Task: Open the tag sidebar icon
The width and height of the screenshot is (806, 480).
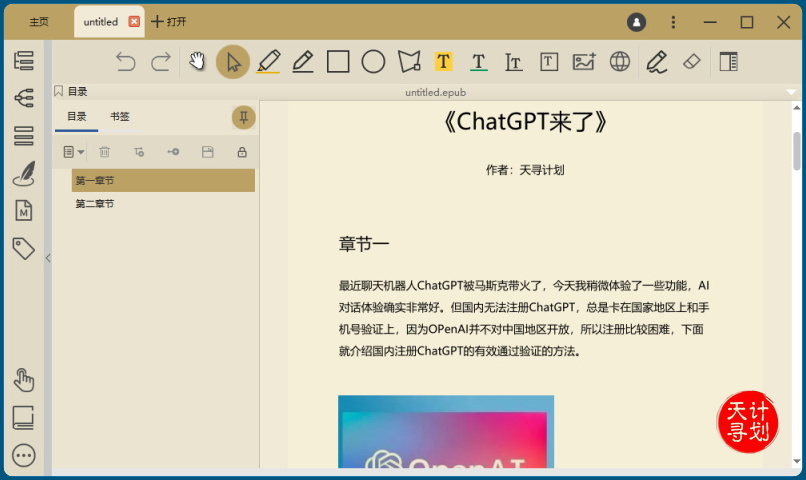Action: click(x=24, y=249)
